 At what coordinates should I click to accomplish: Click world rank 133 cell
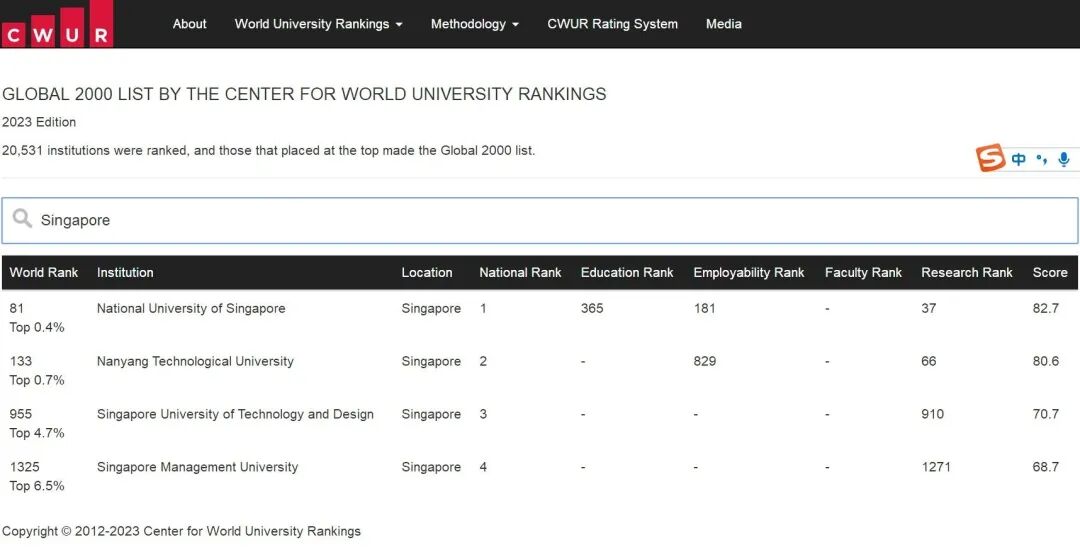click(x=21, y=361)
